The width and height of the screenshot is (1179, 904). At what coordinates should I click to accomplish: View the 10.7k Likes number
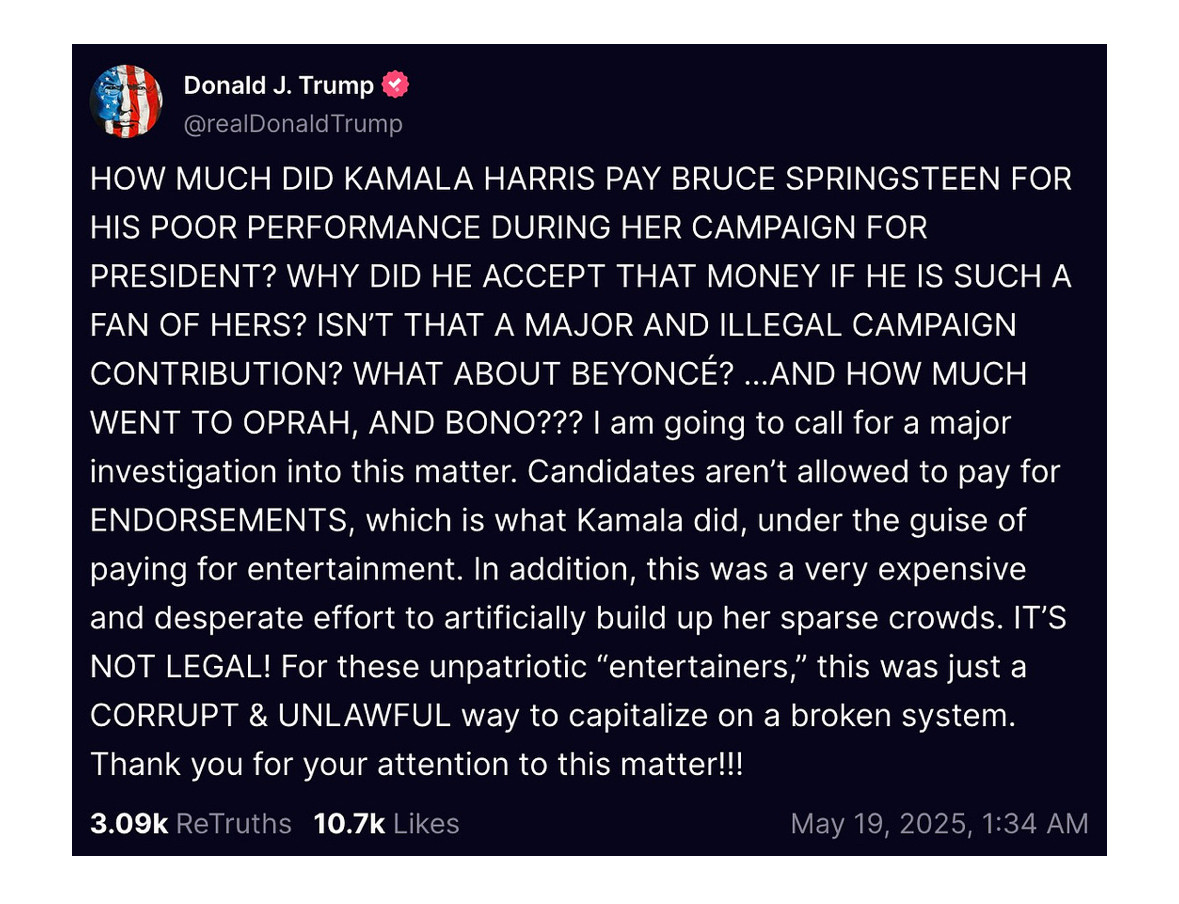349,824
